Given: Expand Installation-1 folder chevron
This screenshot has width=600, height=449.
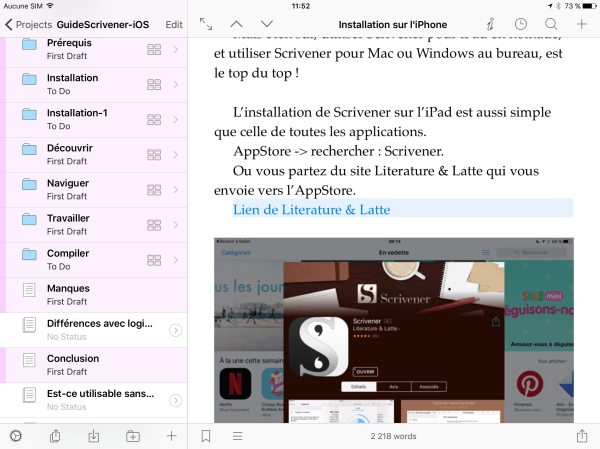Looking at the screenshot, I should pyautogui.click(x=176, y=120).
